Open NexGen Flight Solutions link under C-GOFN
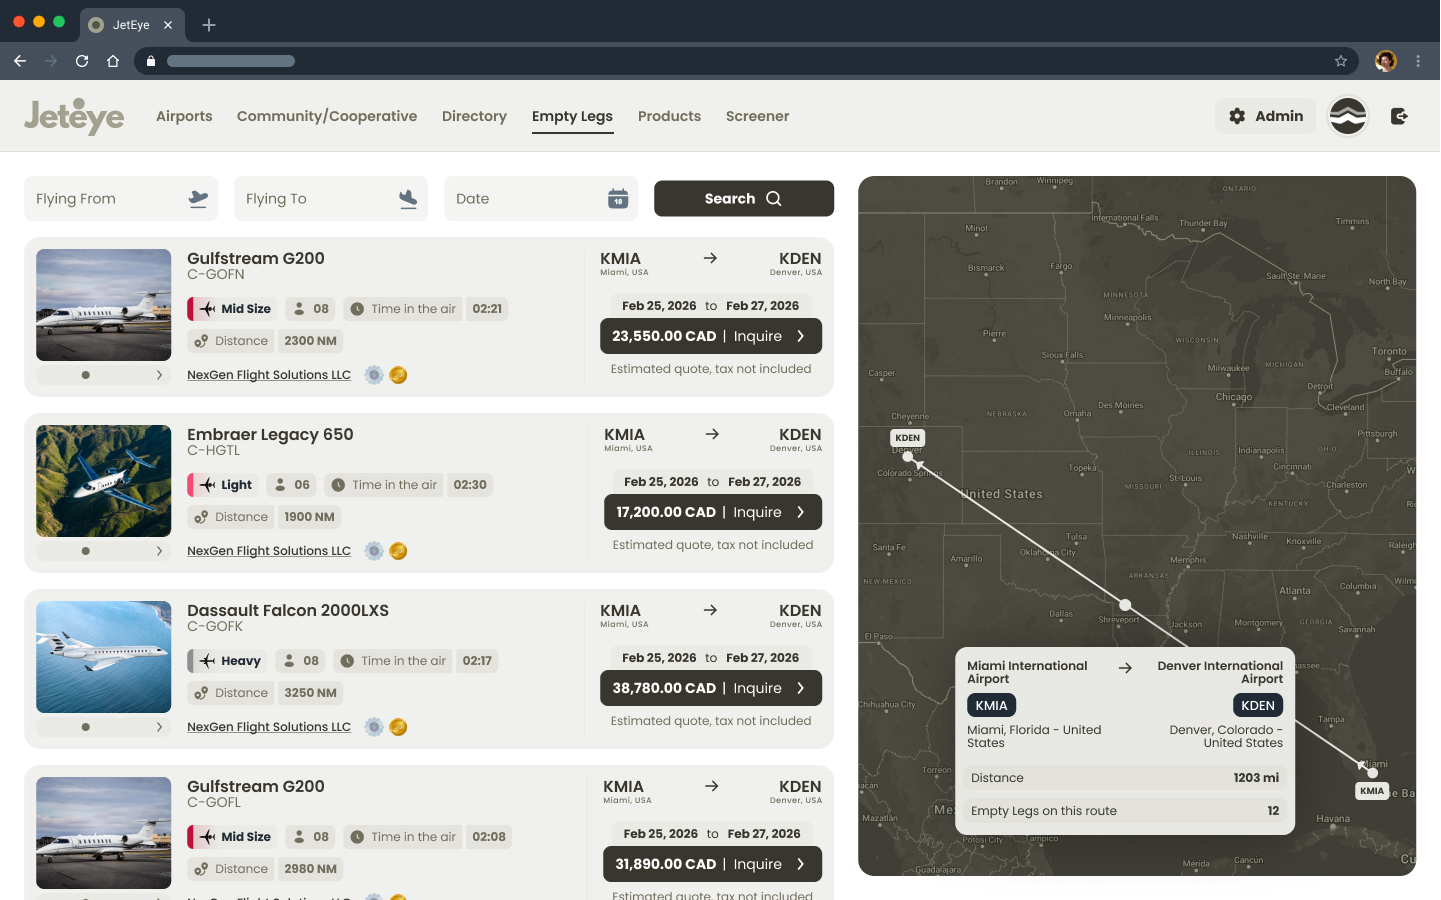Screen dimensions: 1441x900 269,375
